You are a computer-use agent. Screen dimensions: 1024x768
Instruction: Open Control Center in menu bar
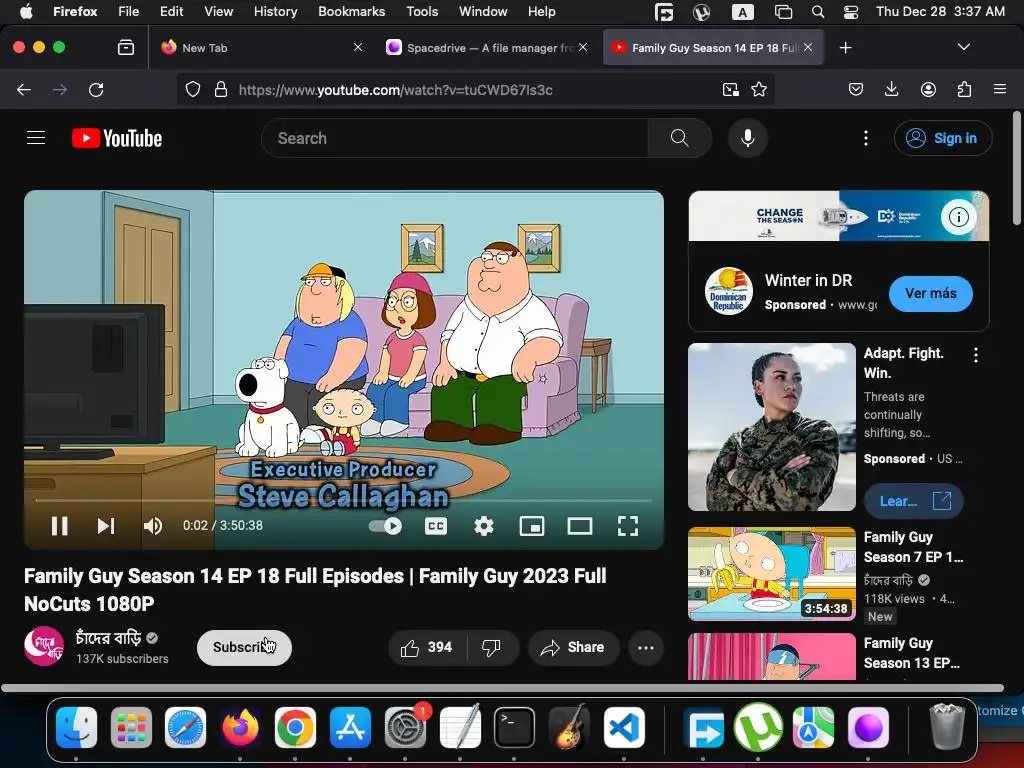851,12
